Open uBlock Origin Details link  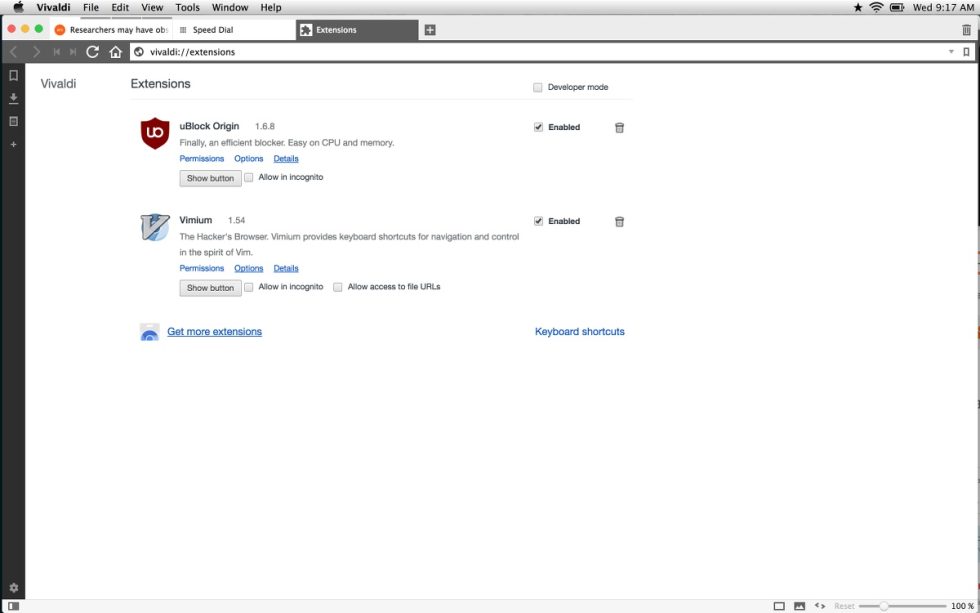click(x=286, y=159)
